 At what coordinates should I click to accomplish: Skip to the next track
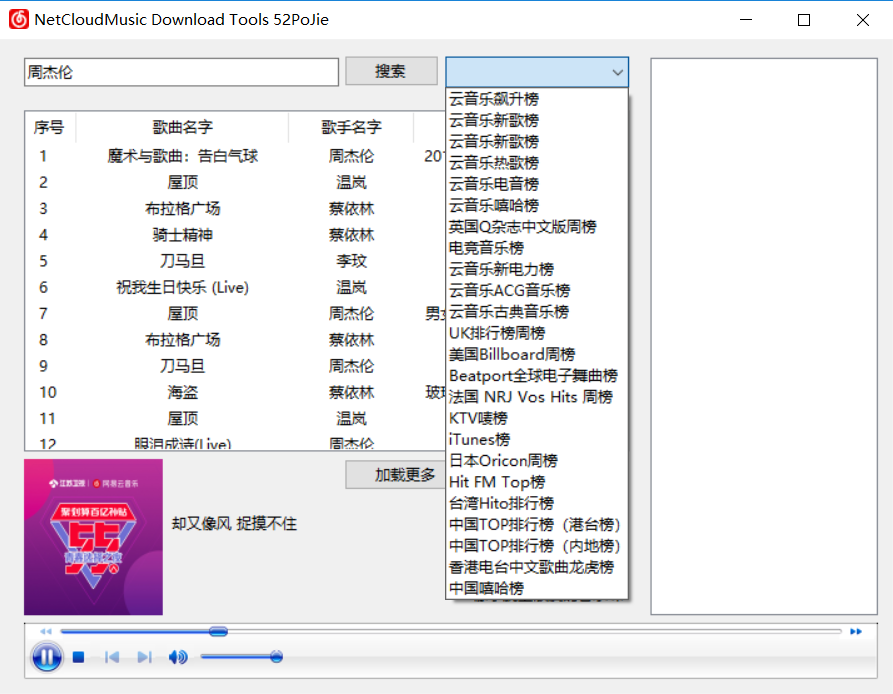145,658
